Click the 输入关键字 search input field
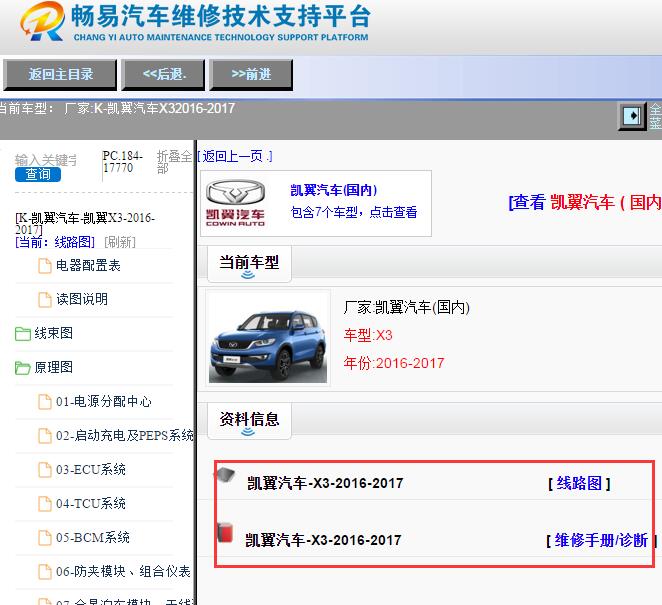Image resolution: width=662 pixels, height=605 pixels. pos(46,160)
